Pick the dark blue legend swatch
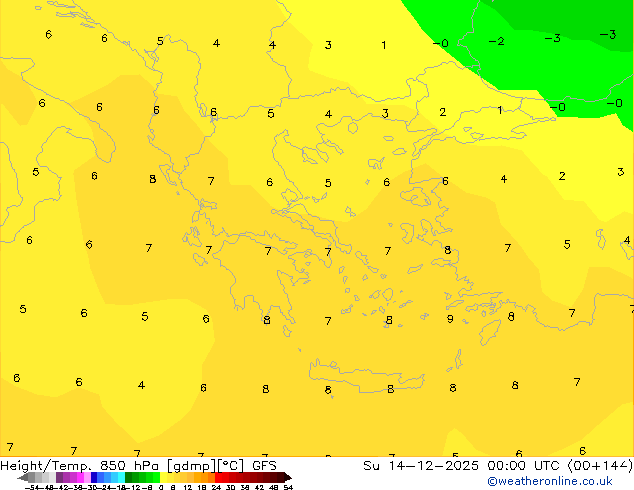Viewport: 634px width, 490px height. [94, 477]
